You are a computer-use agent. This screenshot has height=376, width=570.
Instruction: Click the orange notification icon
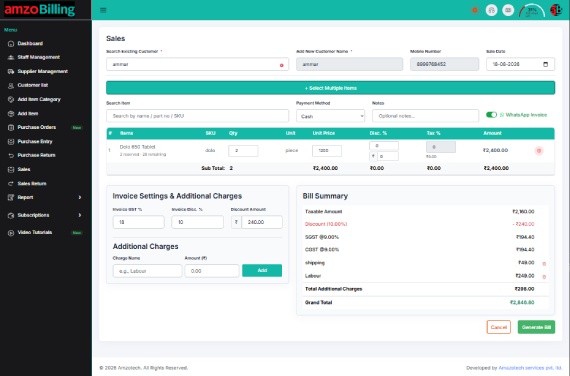tap(475, 10)
